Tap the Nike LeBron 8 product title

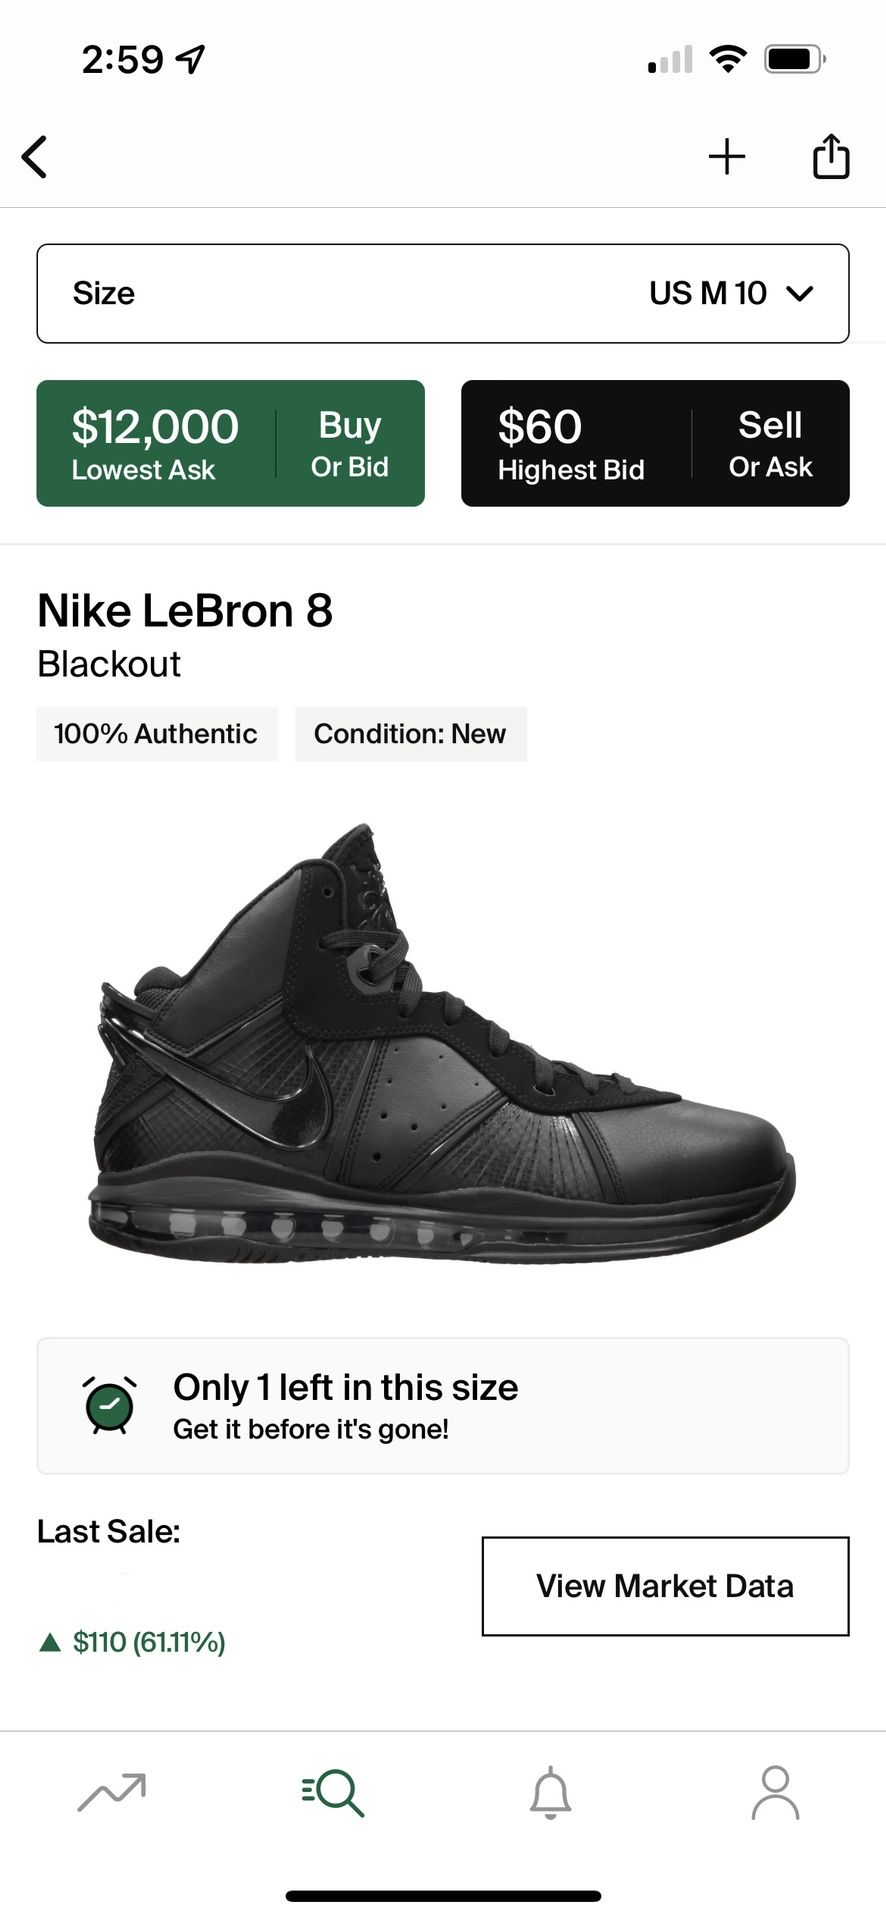tap(185, 611)
